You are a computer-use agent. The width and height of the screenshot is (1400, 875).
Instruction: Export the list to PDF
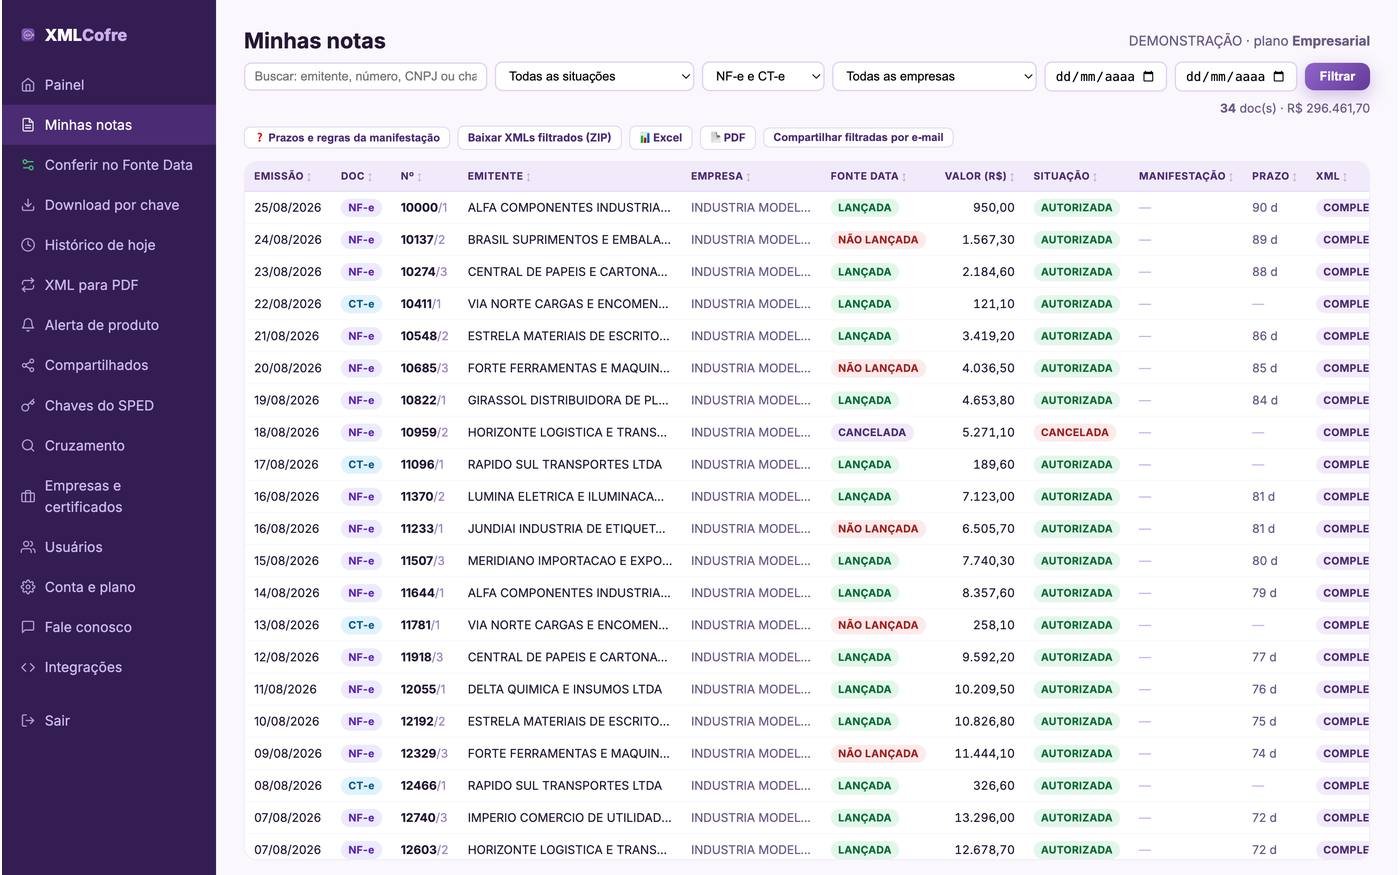point(728,138)
